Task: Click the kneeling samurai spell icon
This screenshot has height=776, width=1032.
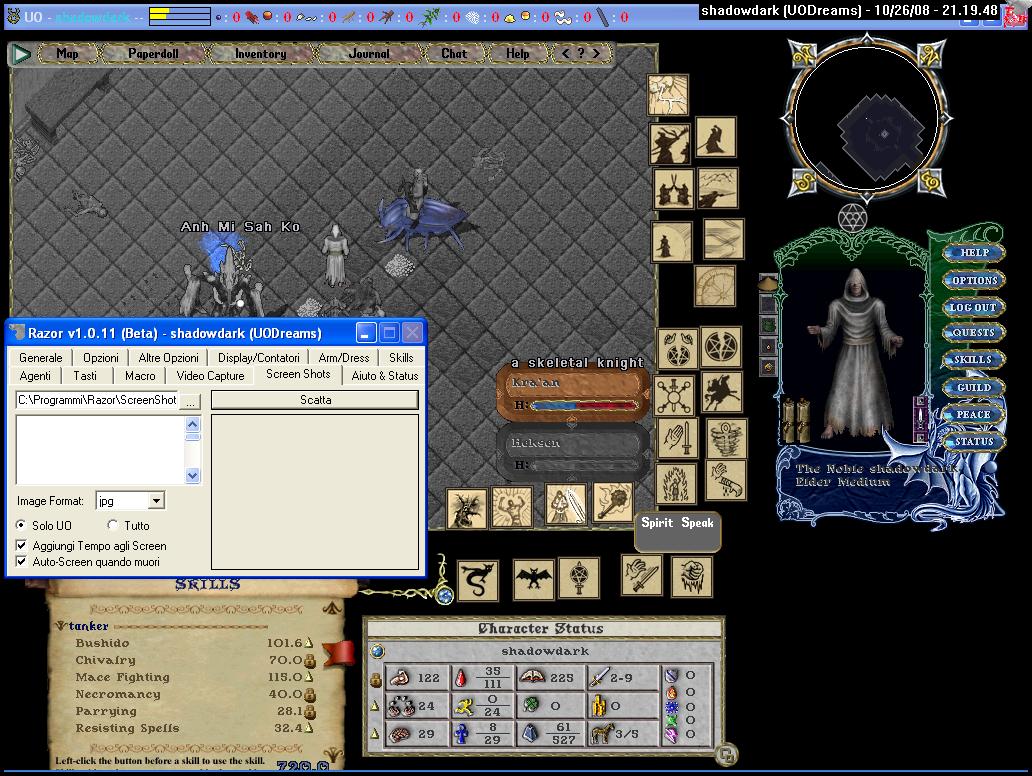Action: [715, 137]
